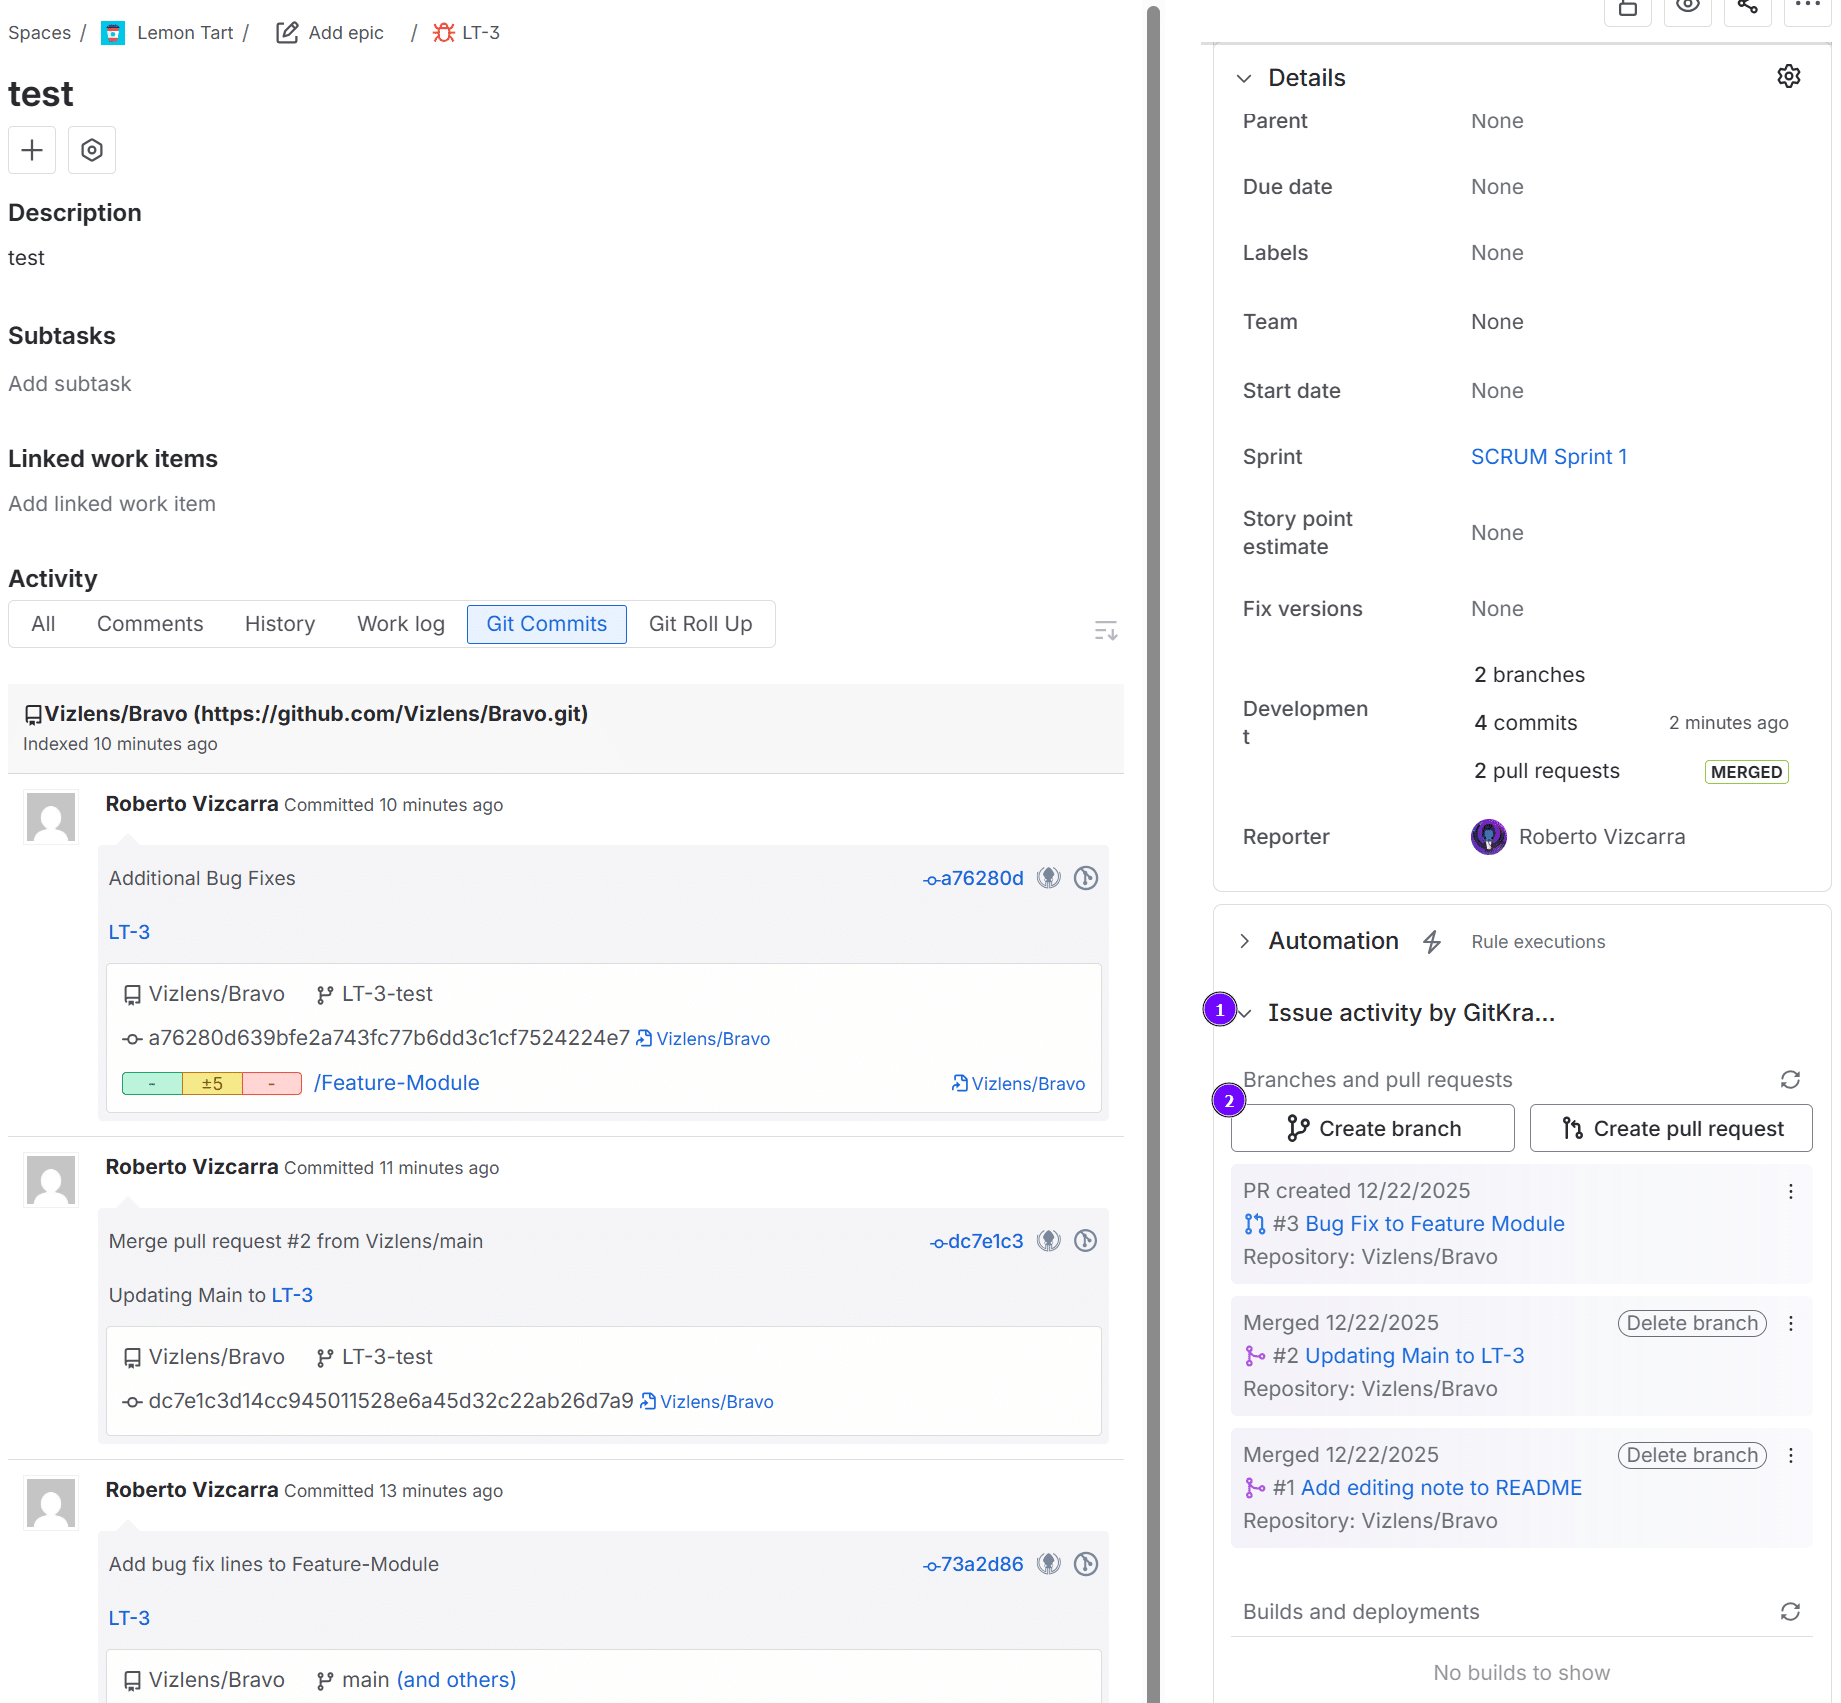Open the History activity tab
Screen dimensions: 1841x1703
pyautogui.click(x=280, y=624)
